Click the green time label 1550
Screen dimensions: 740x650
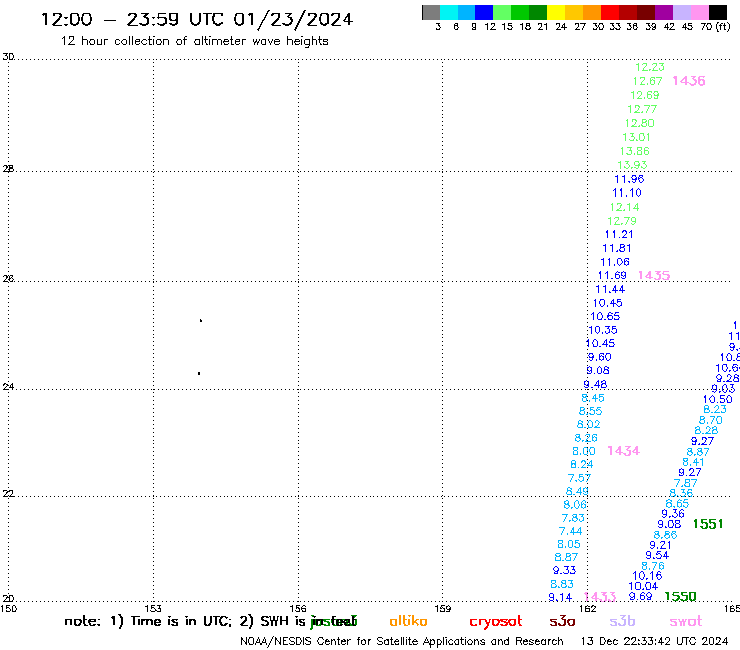tap(680, 597)
